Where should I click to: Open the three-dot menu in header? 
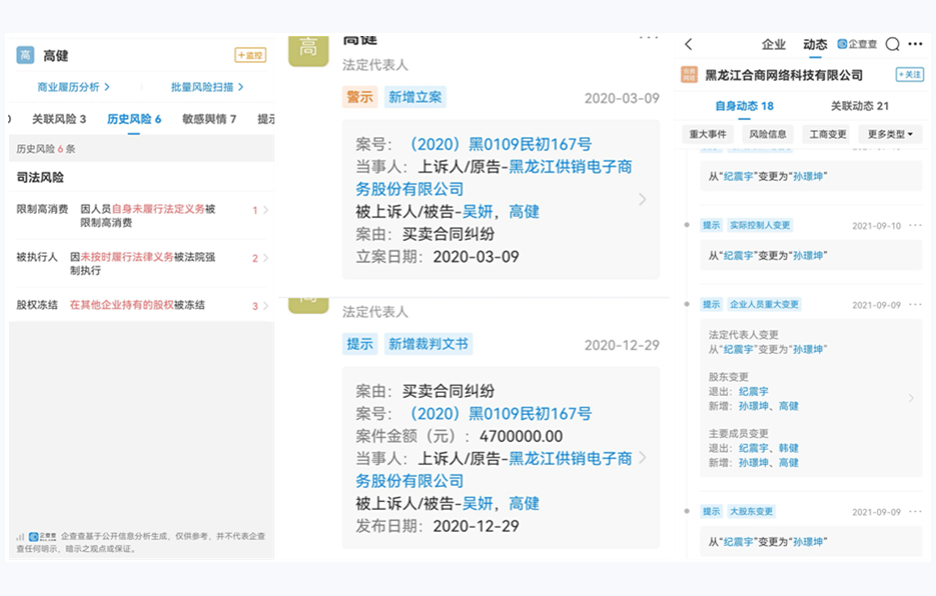[x=915, y=45]
